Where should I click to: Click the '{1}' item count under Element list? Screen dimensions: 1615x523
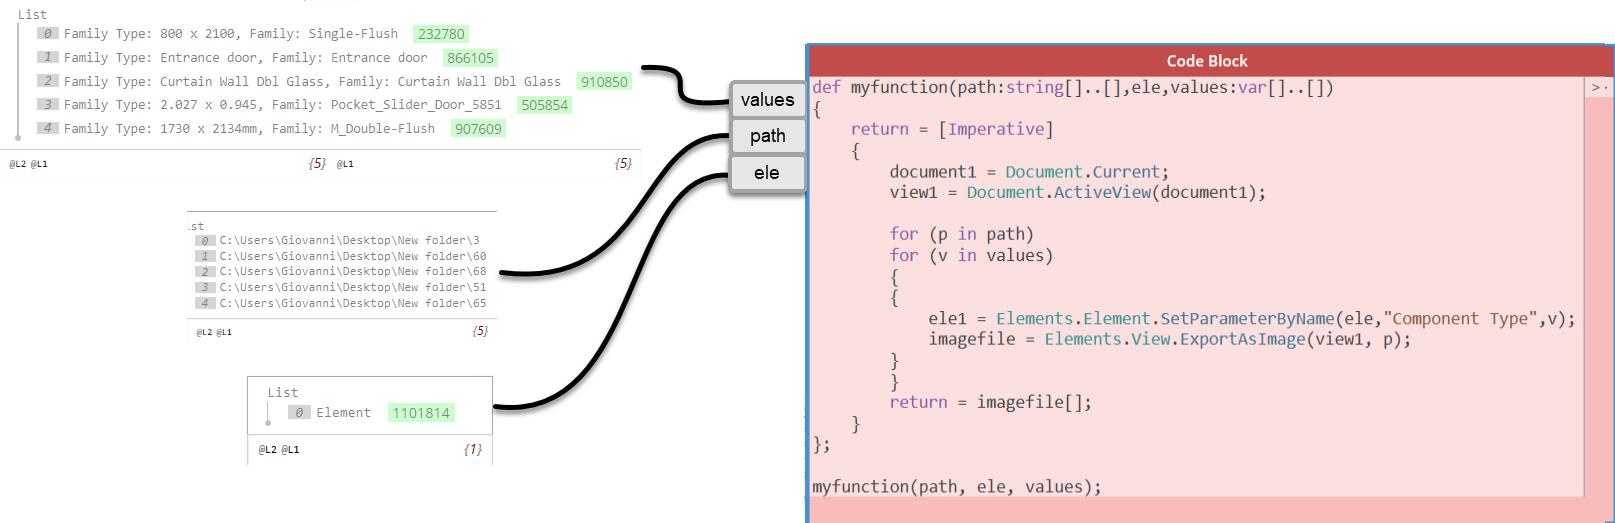point(473,450)
